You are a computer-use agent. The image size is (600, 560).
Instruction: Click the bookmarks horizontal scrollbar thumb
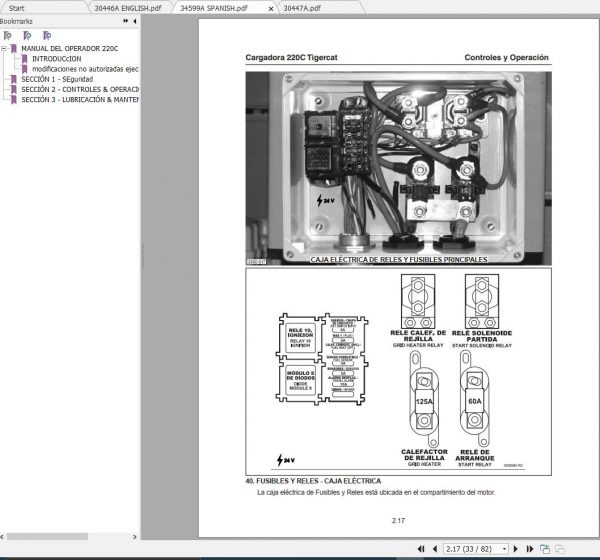point(47,537)
